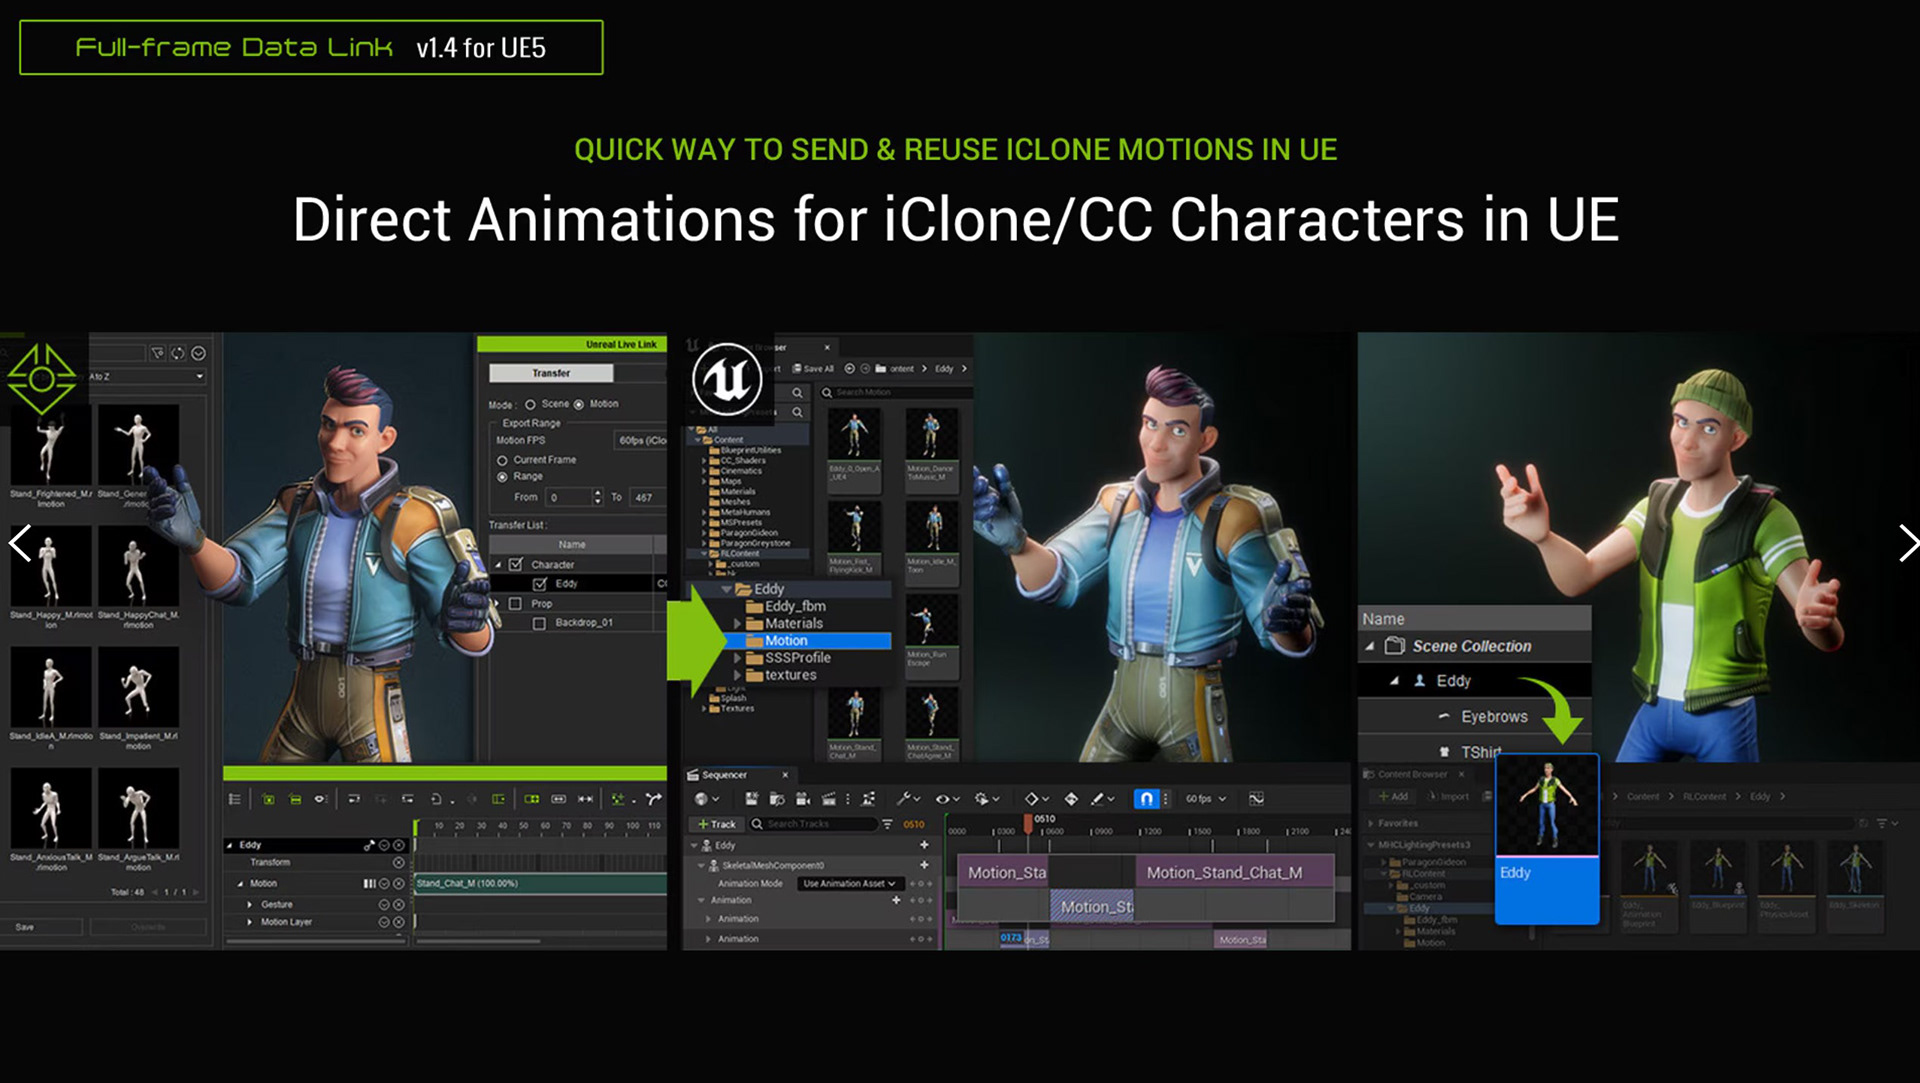
Task: Click the range To field showing 467
Action: (646, 497)
